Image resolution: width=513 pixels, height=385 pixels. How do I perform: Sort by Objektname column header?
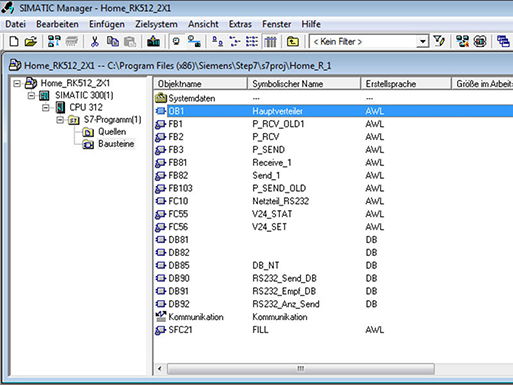point(200,83)
